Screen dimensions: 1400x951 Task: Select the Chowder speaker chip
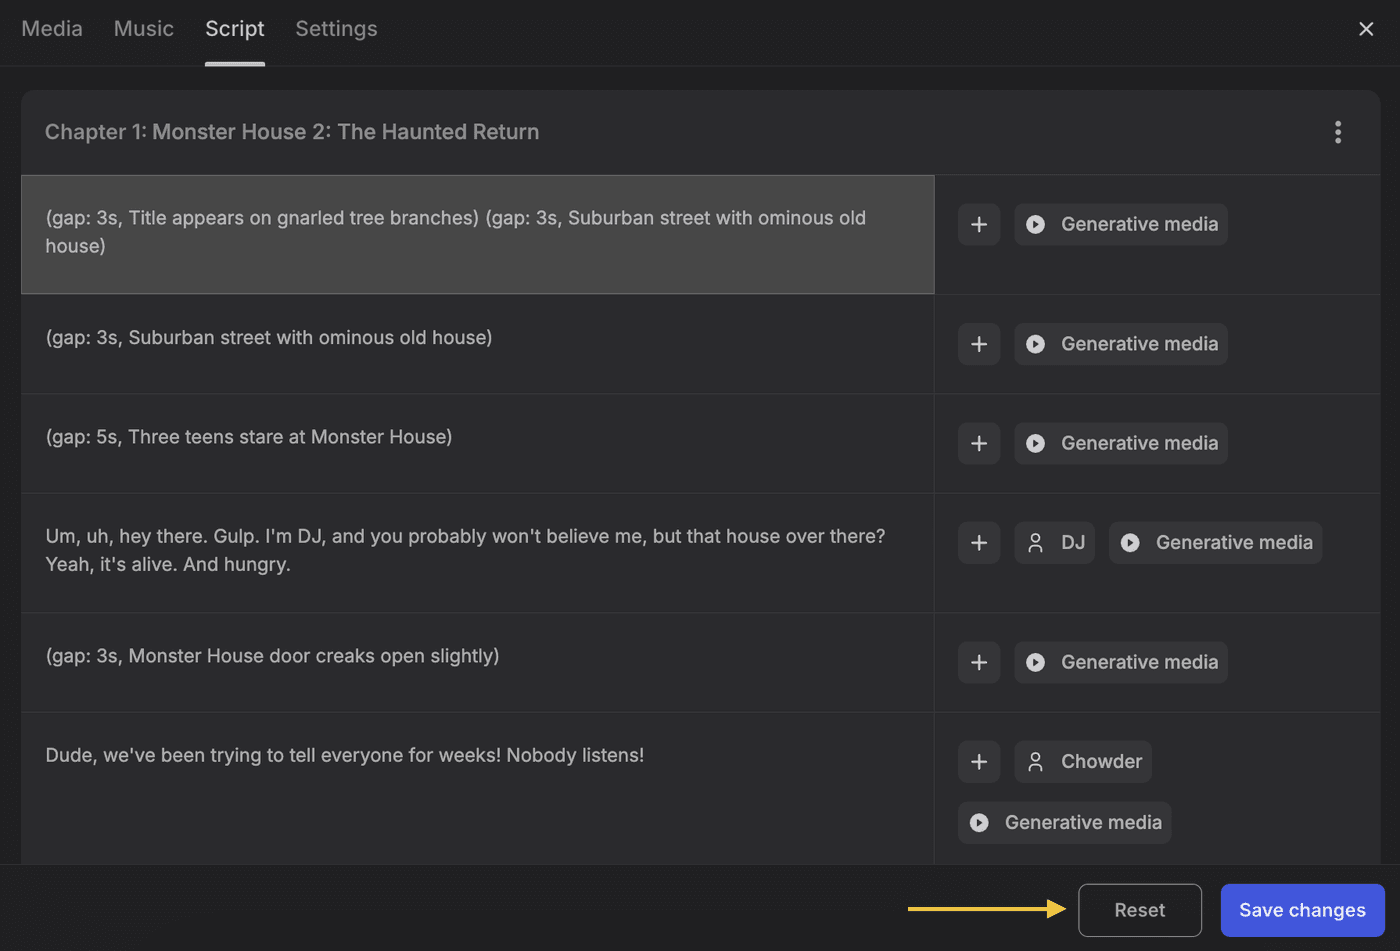point(1083,762)
